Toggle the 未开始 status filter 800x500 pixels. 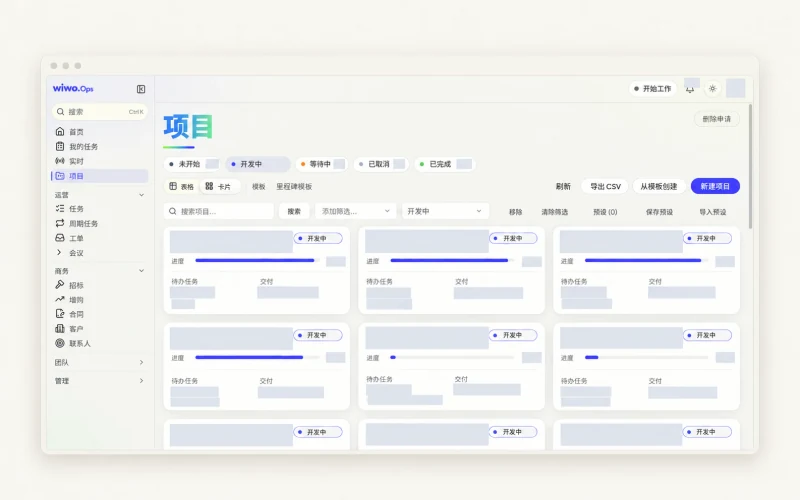[192, 164]
